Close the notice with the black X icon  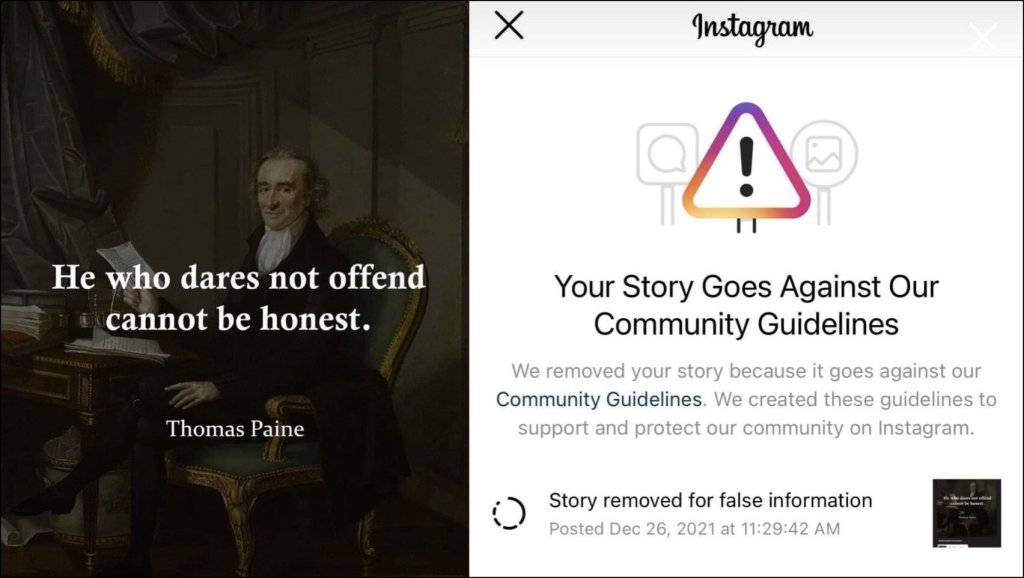pos(509,26)
